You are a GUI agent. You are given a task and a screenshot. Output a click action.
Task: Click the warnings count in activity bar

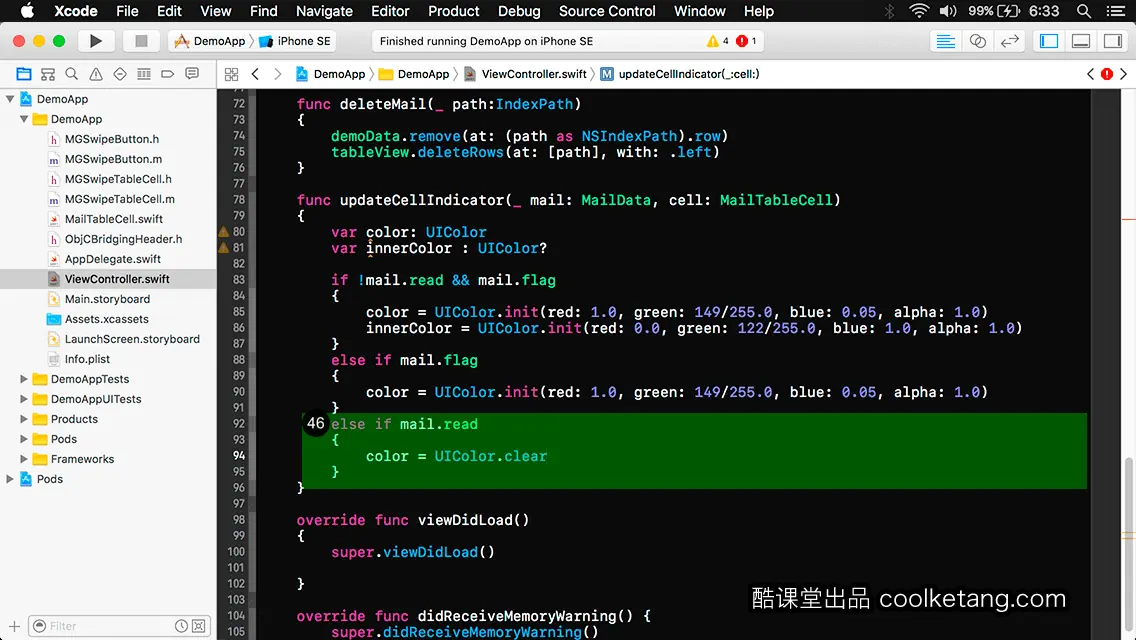pos(718,41)
